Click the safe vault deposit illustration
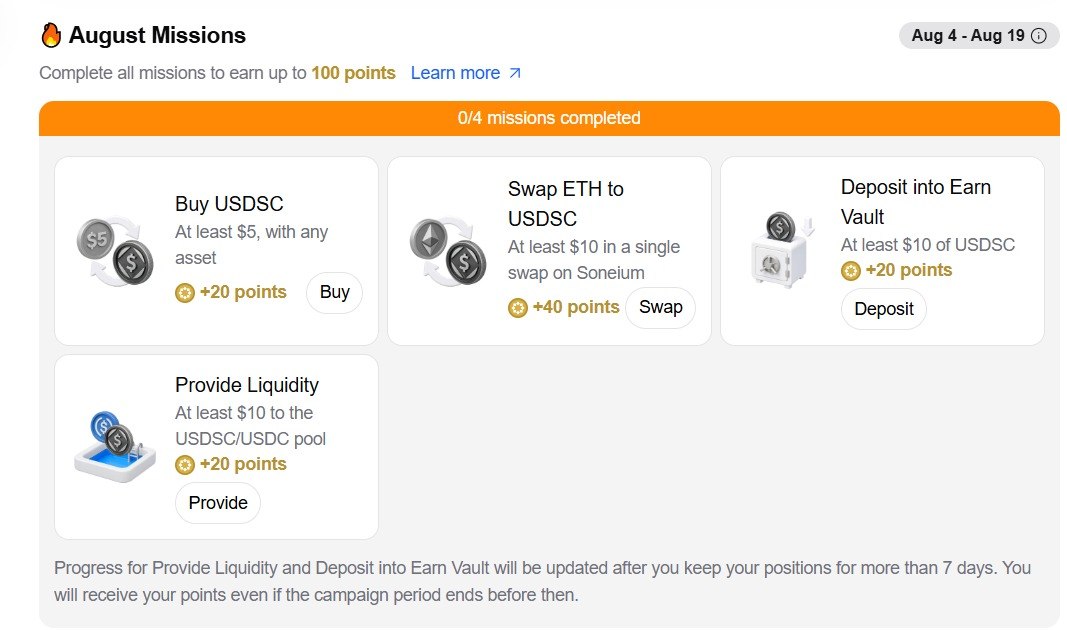This screenshot has width=1067, height=630. tap(783, 250)
